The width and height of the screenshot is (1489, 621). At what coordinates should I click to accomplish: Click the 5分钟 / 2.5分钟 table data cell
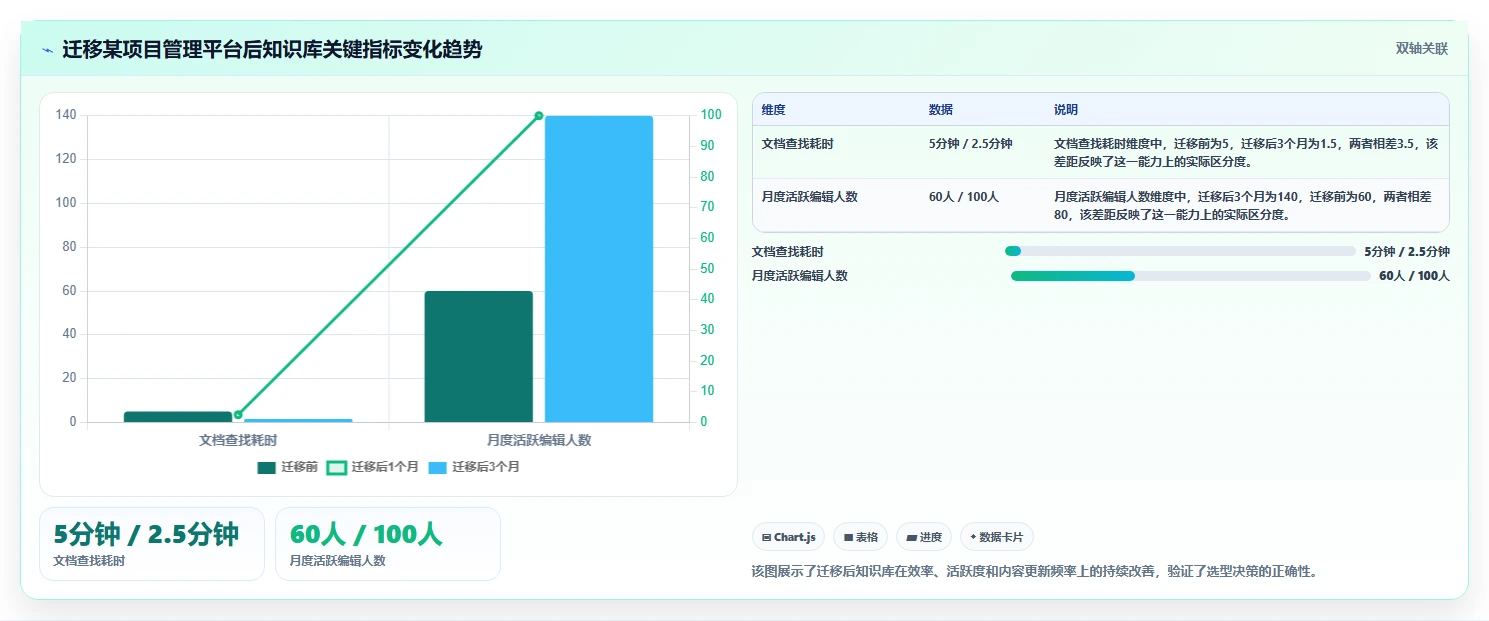(970, 144)
